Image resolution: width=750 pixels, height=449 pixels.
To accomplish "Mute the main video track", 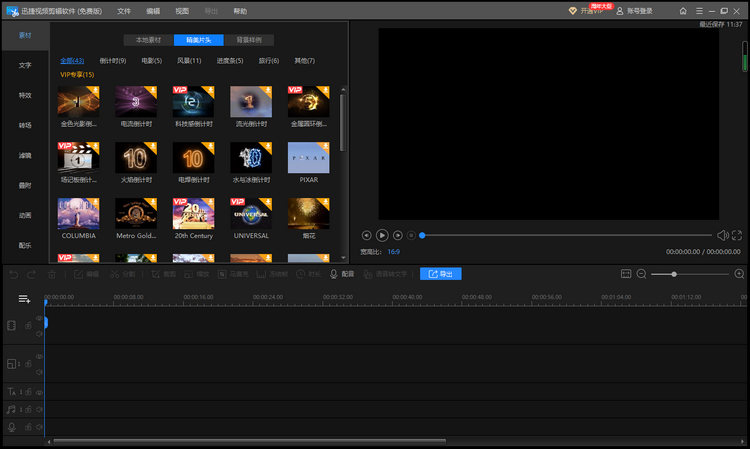I will coord(39,334).
